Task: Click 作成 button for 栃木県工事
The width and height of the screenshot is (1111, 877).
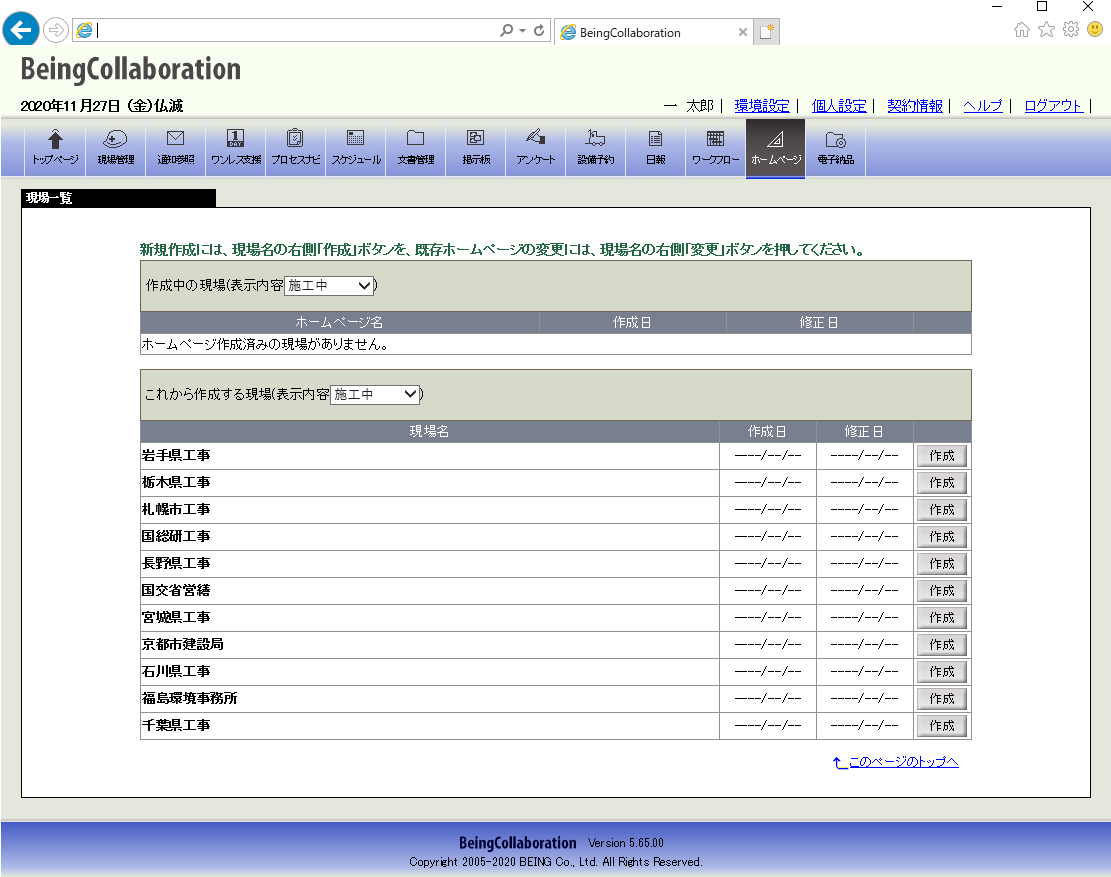Action: click(x=942, y=482)
